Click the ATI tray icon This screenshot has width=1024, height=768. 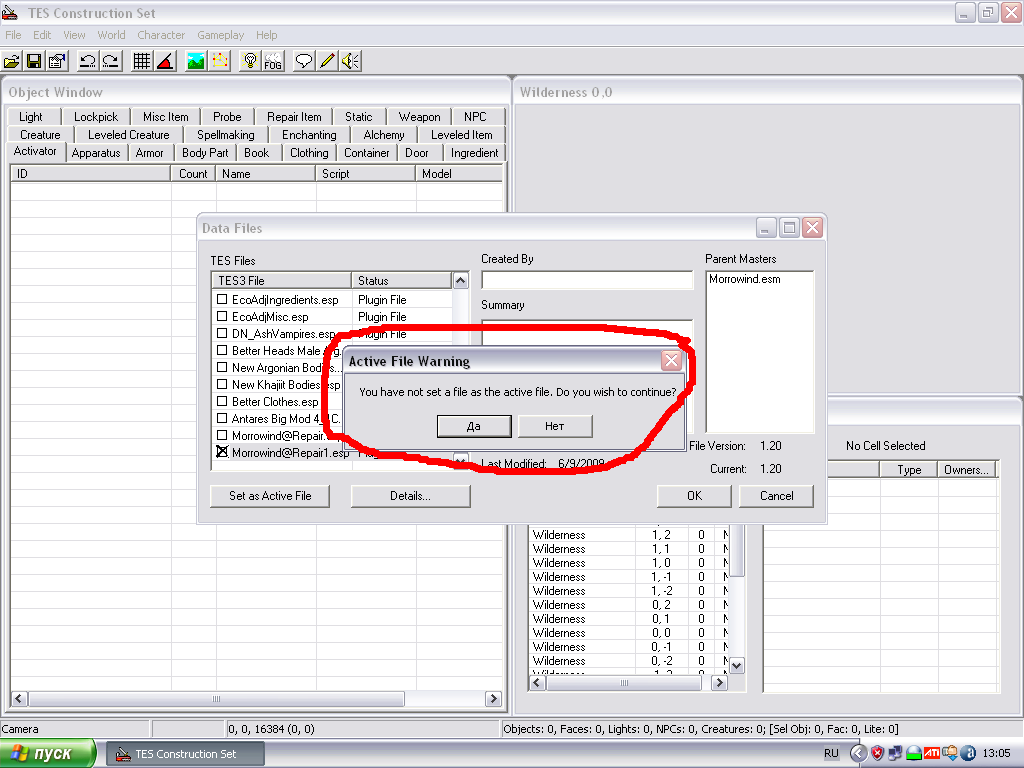[932, 754]
